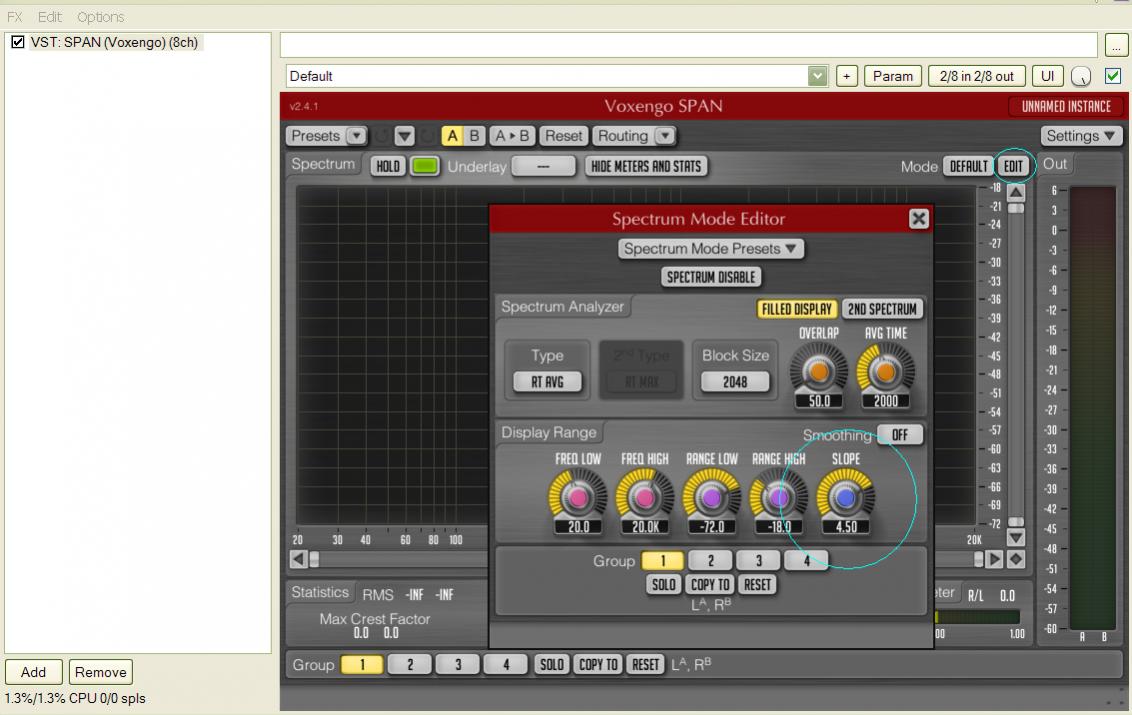Click Reset next to the A▸B button
Screen dimensions: 1132x715
(563, 136)
